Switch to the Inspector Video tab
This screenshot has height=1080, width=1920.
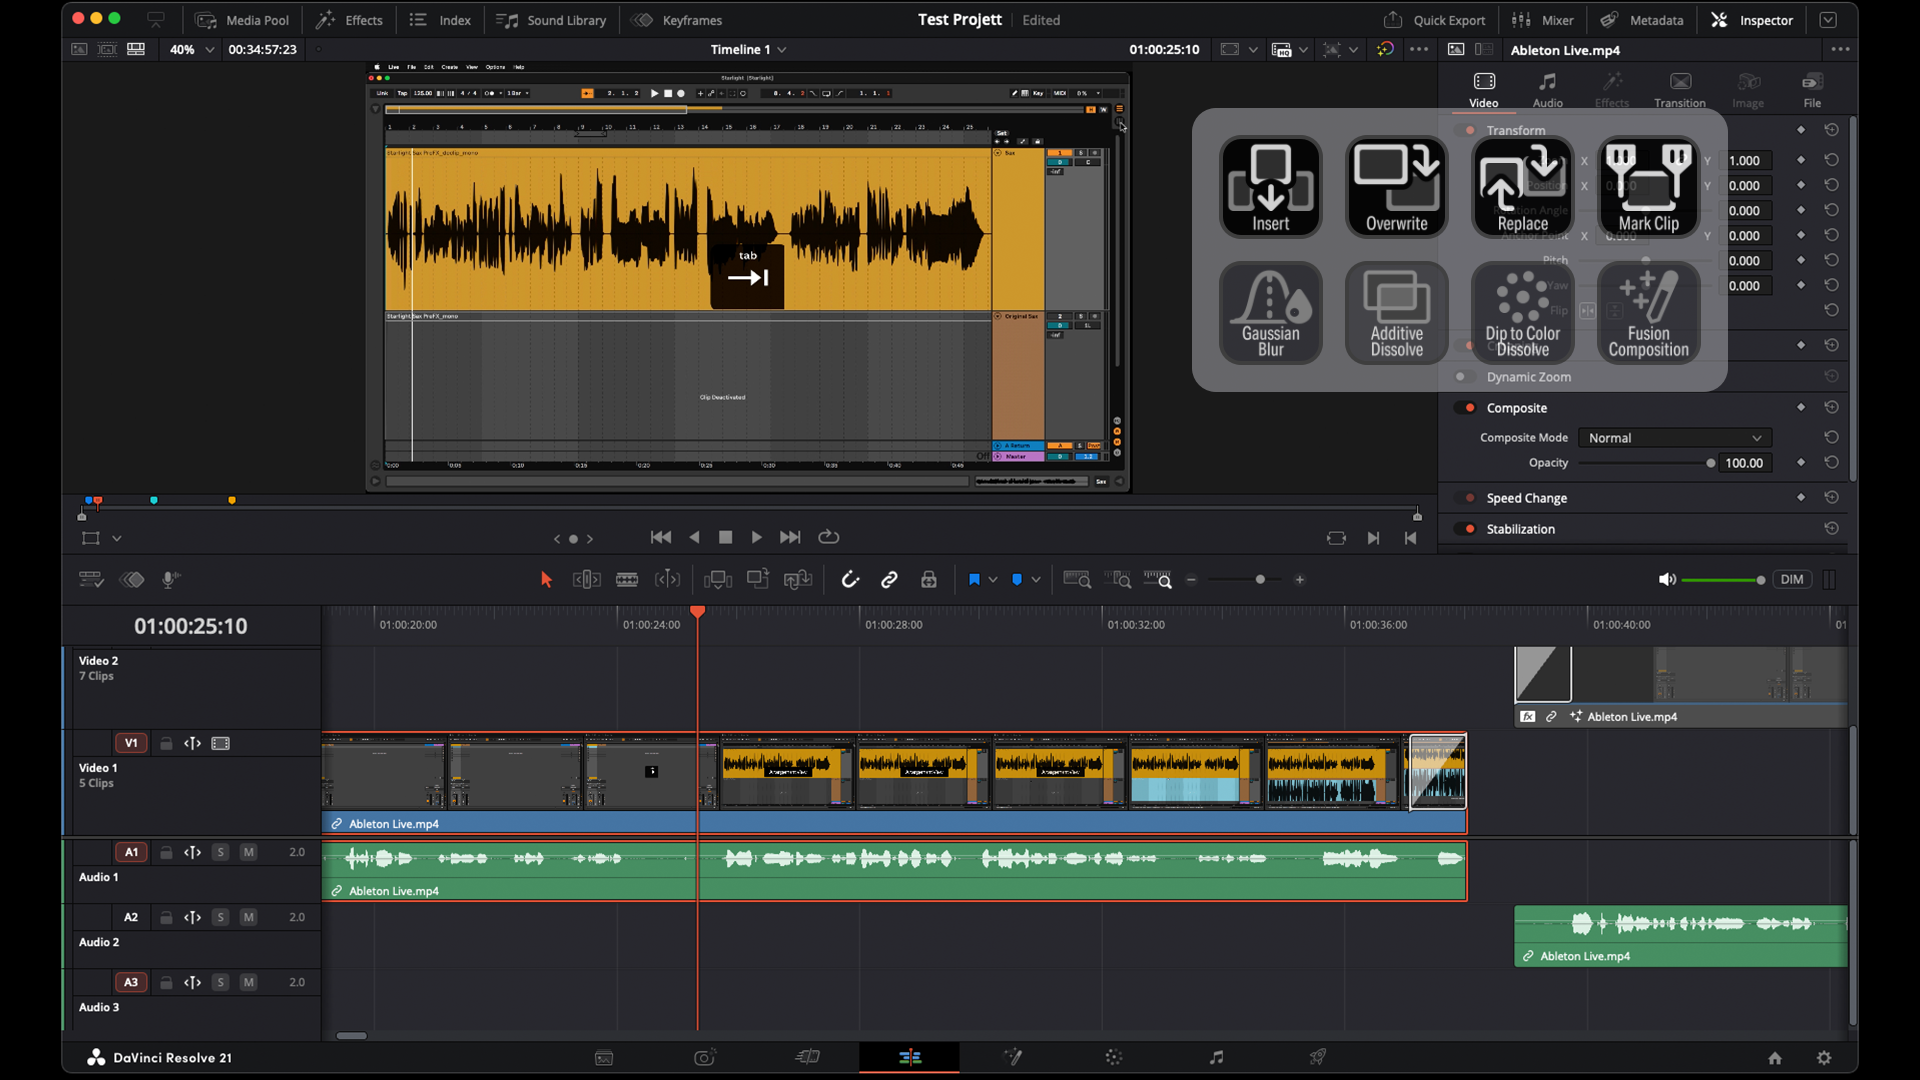[1484, 89]
